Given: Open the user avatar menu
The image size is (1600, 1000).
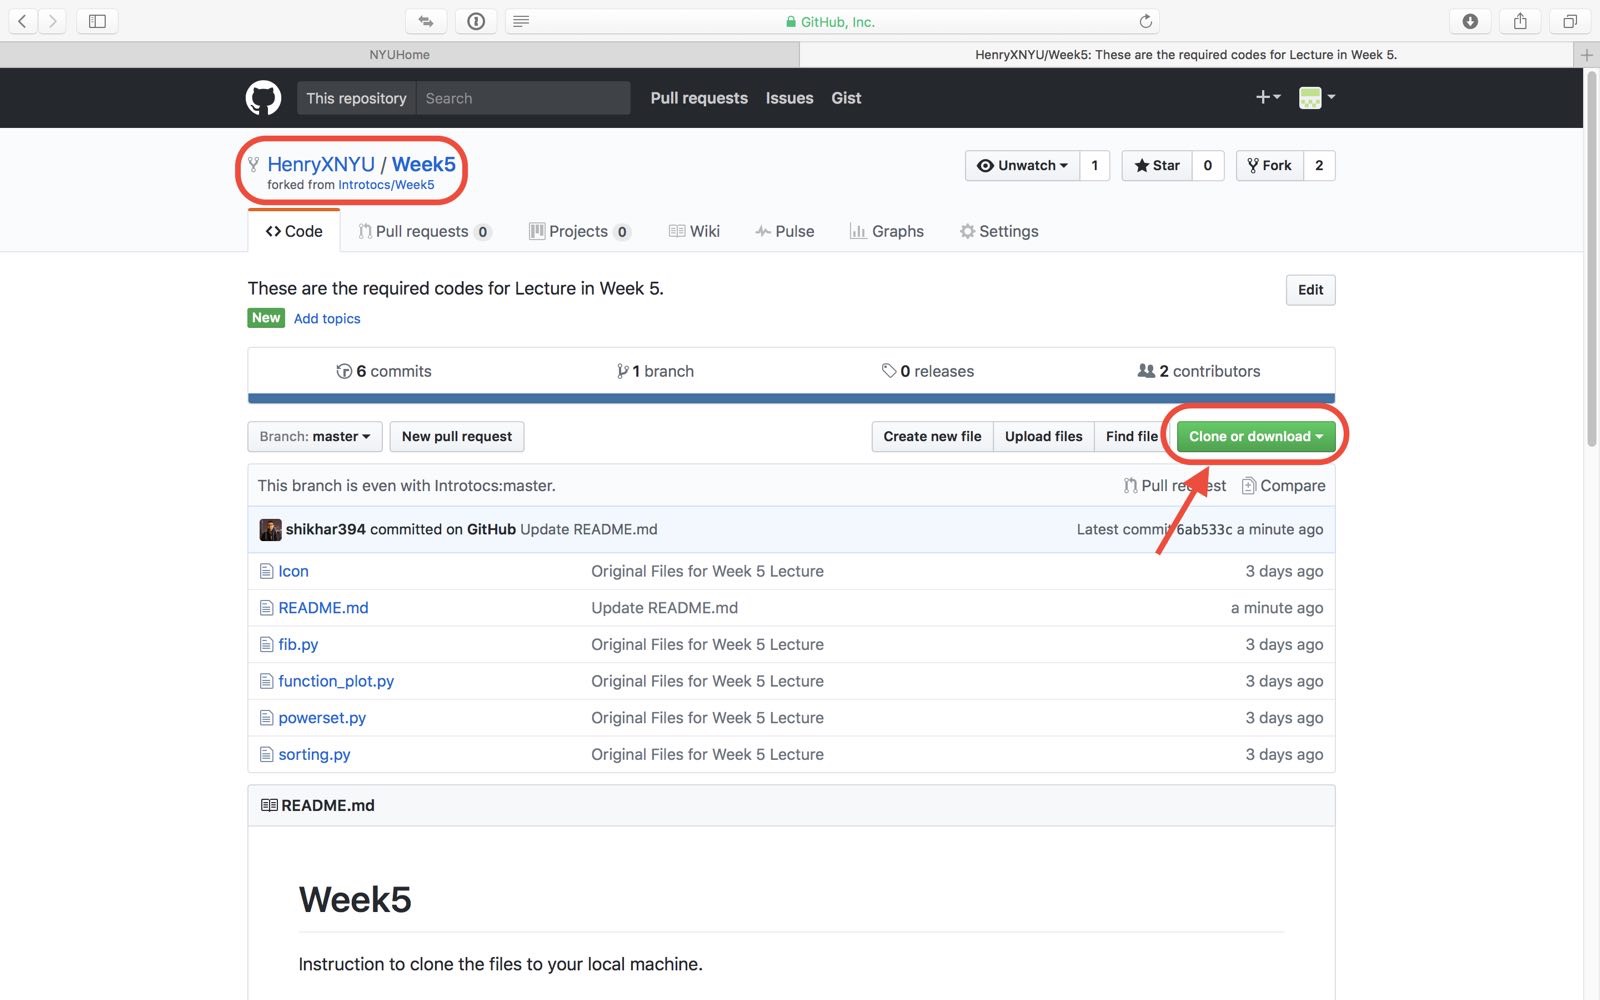Looking at the screenshot, I should pyautogui.click(x=1316, y=97).
